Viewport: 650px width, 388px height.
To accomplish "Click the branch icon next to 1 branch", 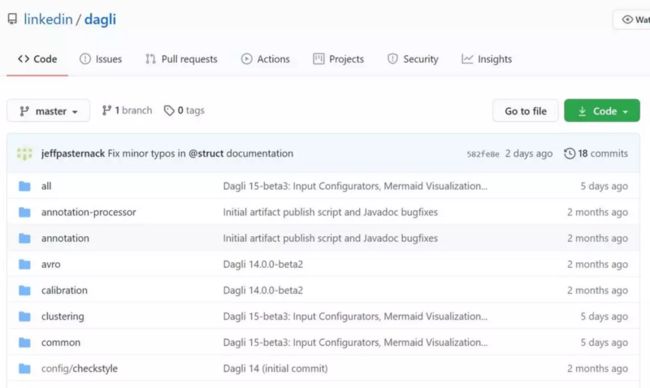I will pos(107,110).
